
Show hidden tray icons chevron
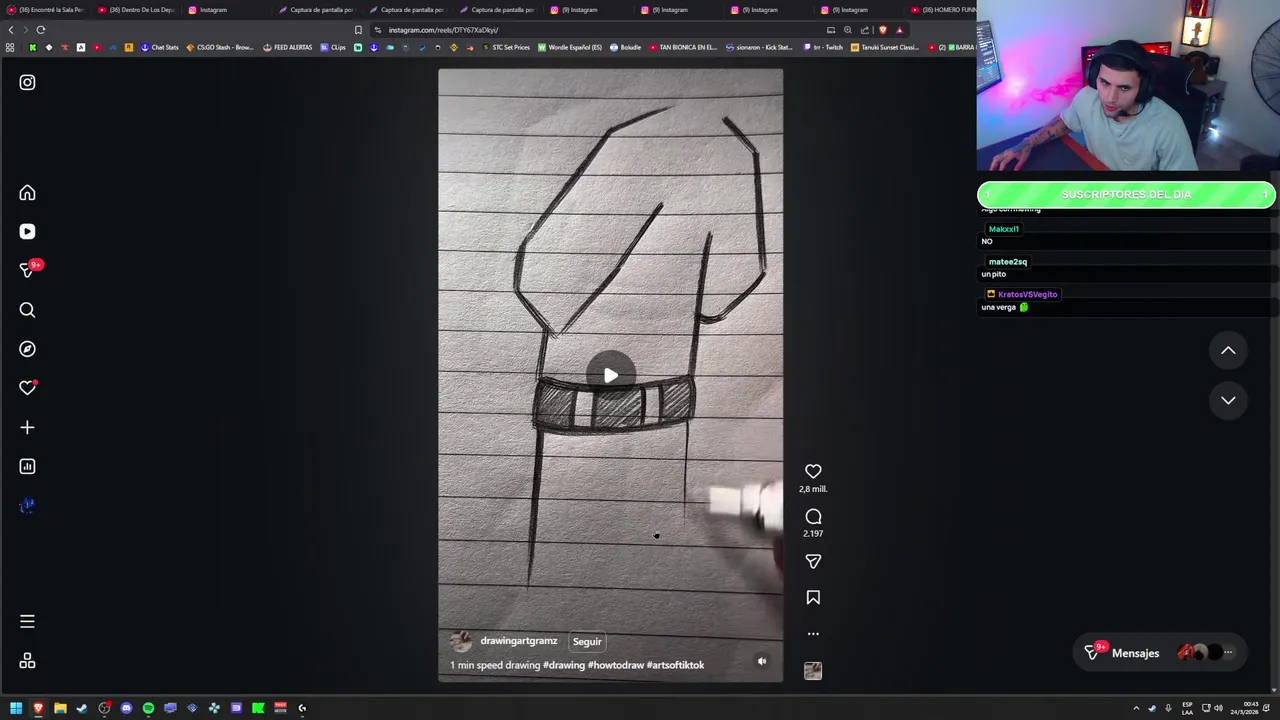pos(1136,708)
